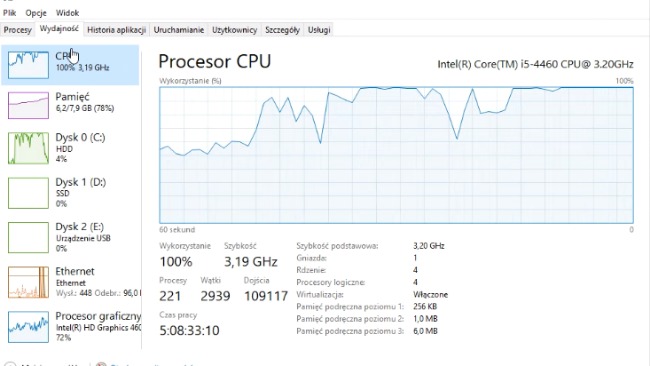This screenshot has height=366, width=650.
Task: Select the Procesor graficzny GPU graph
Action: (28, 327)
